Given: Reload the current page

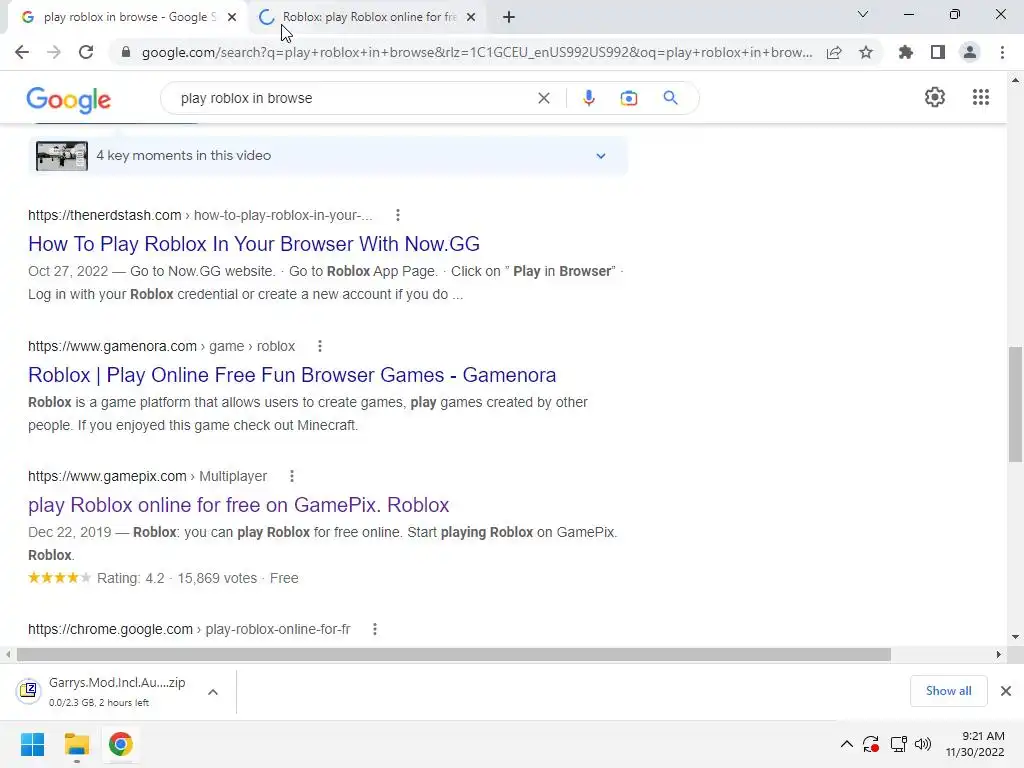Looking at the screenshot, I should click(x=86, y=52).
